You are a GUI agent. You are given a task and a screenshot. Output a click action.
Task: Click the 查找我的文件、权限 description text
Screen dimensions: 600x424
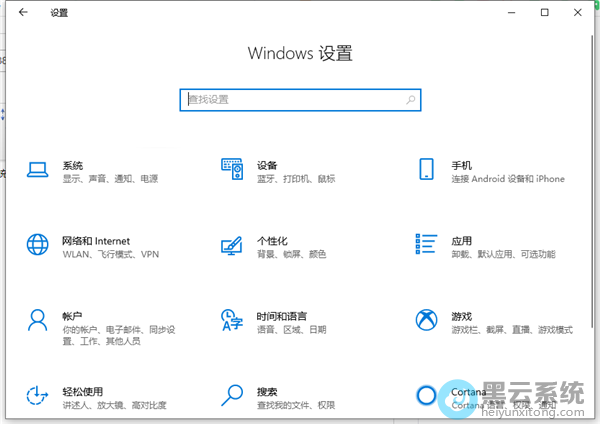coord(296,405)
